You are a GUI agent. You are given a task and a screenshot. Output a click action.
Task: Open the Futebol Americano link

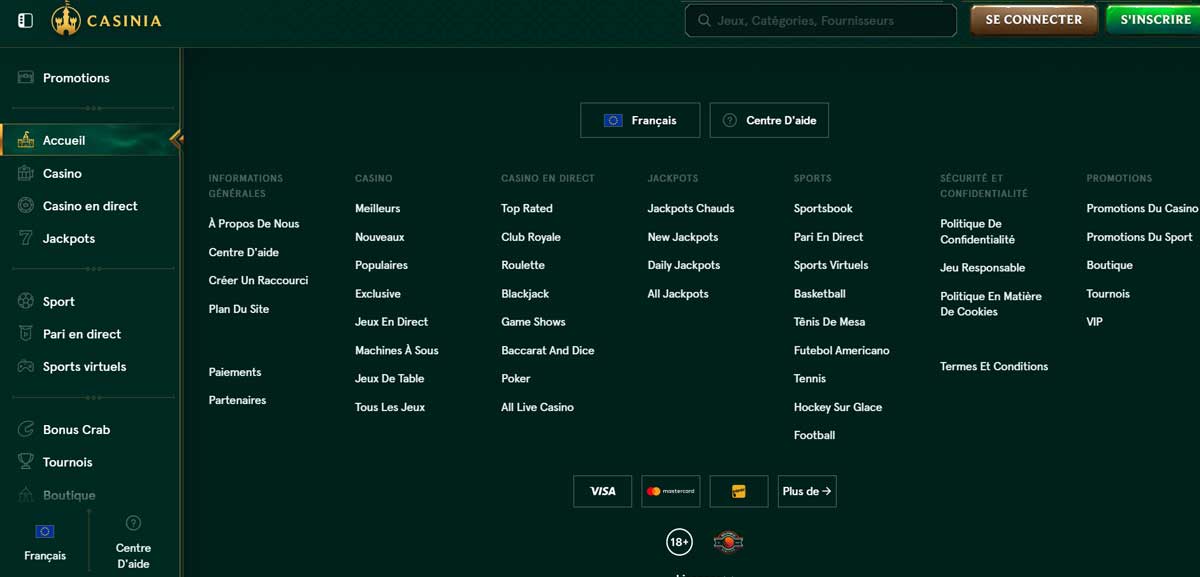pyautogui.click(x=841, y=350)
